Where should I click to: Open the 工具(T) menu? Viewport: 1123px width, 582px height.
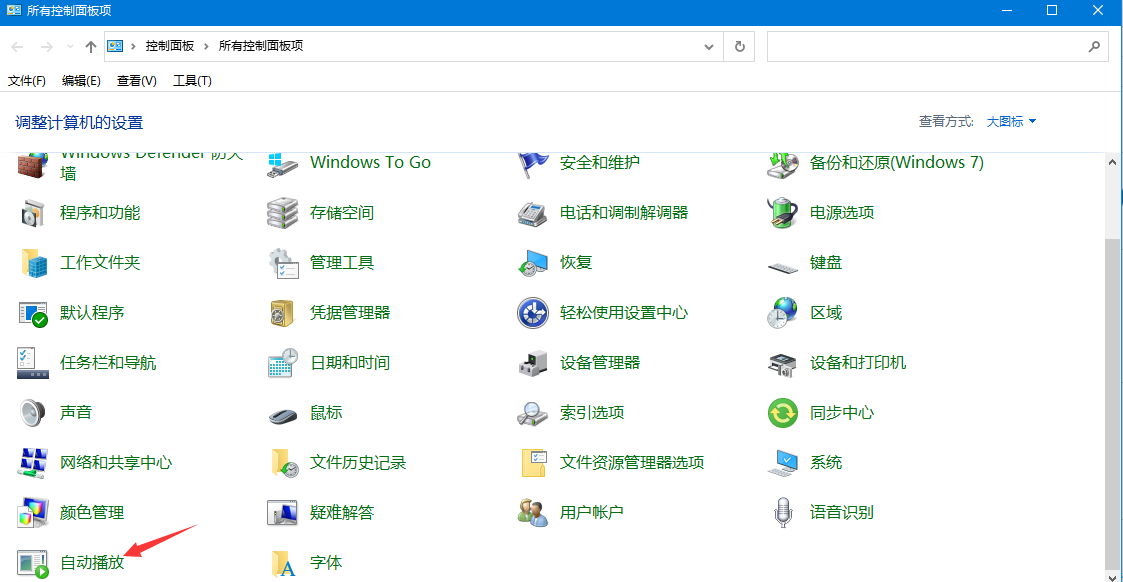tap(192, 81)
